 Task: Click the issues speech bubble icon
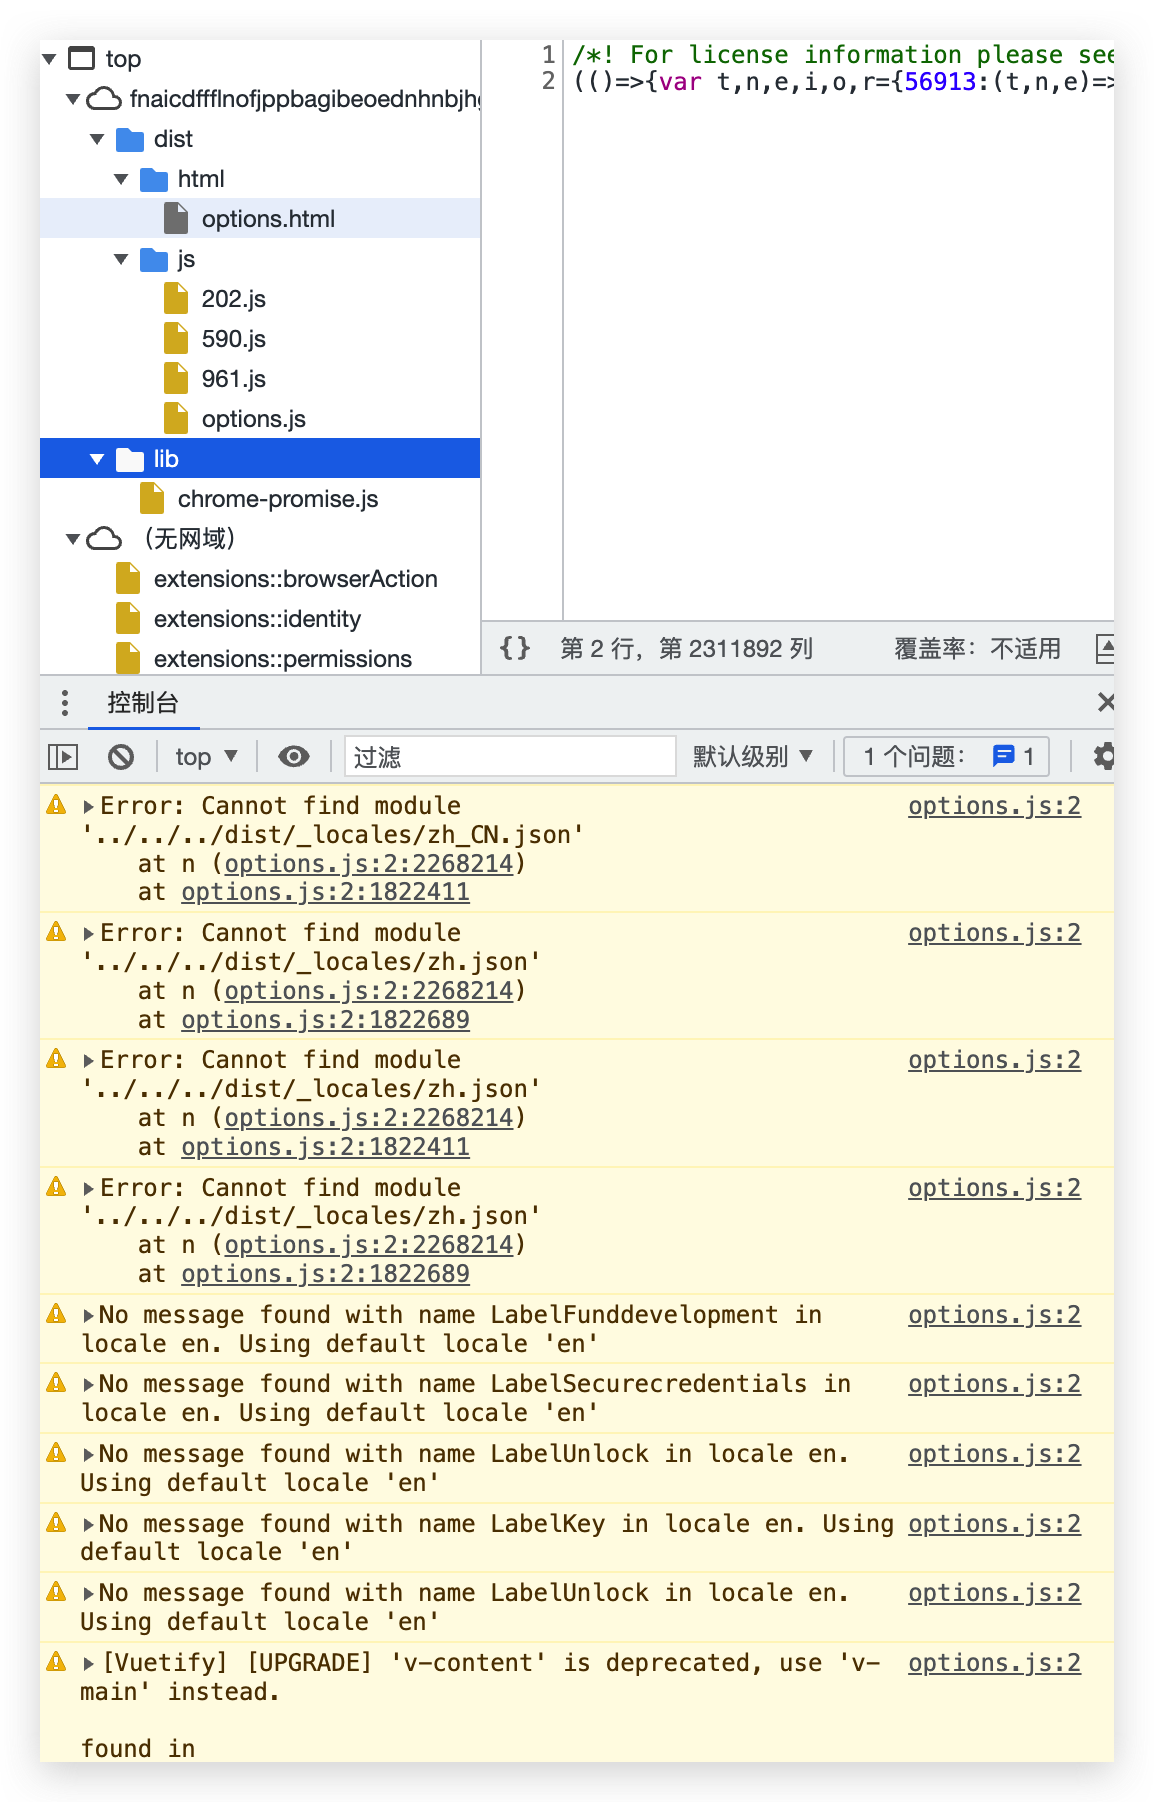pos(1003,757)
